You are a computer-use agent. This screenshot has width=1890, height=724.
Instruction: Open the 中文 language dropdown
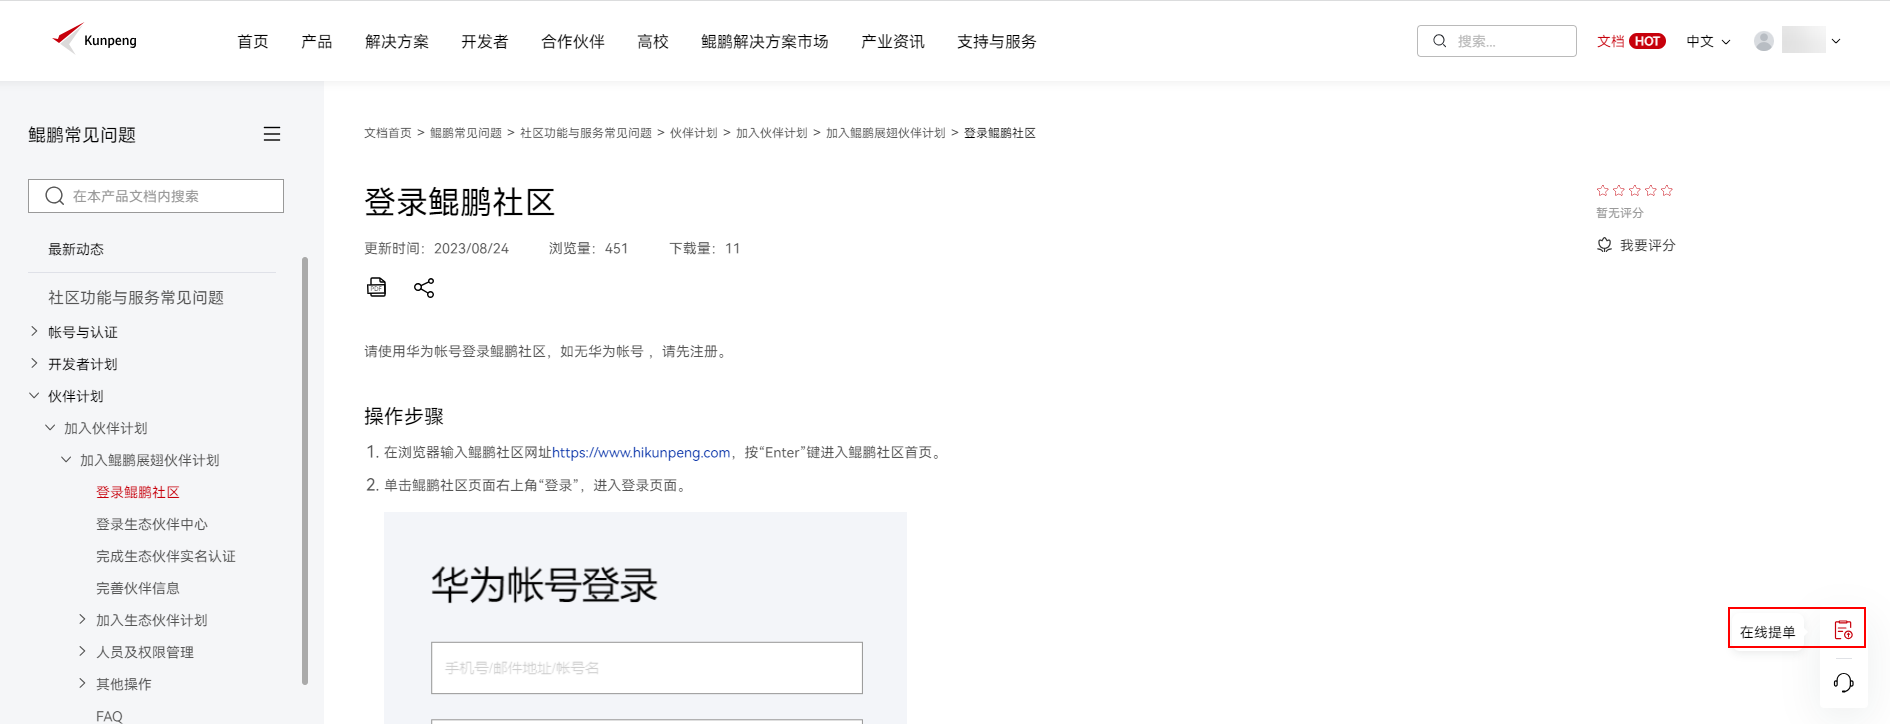click(1708, 41)
